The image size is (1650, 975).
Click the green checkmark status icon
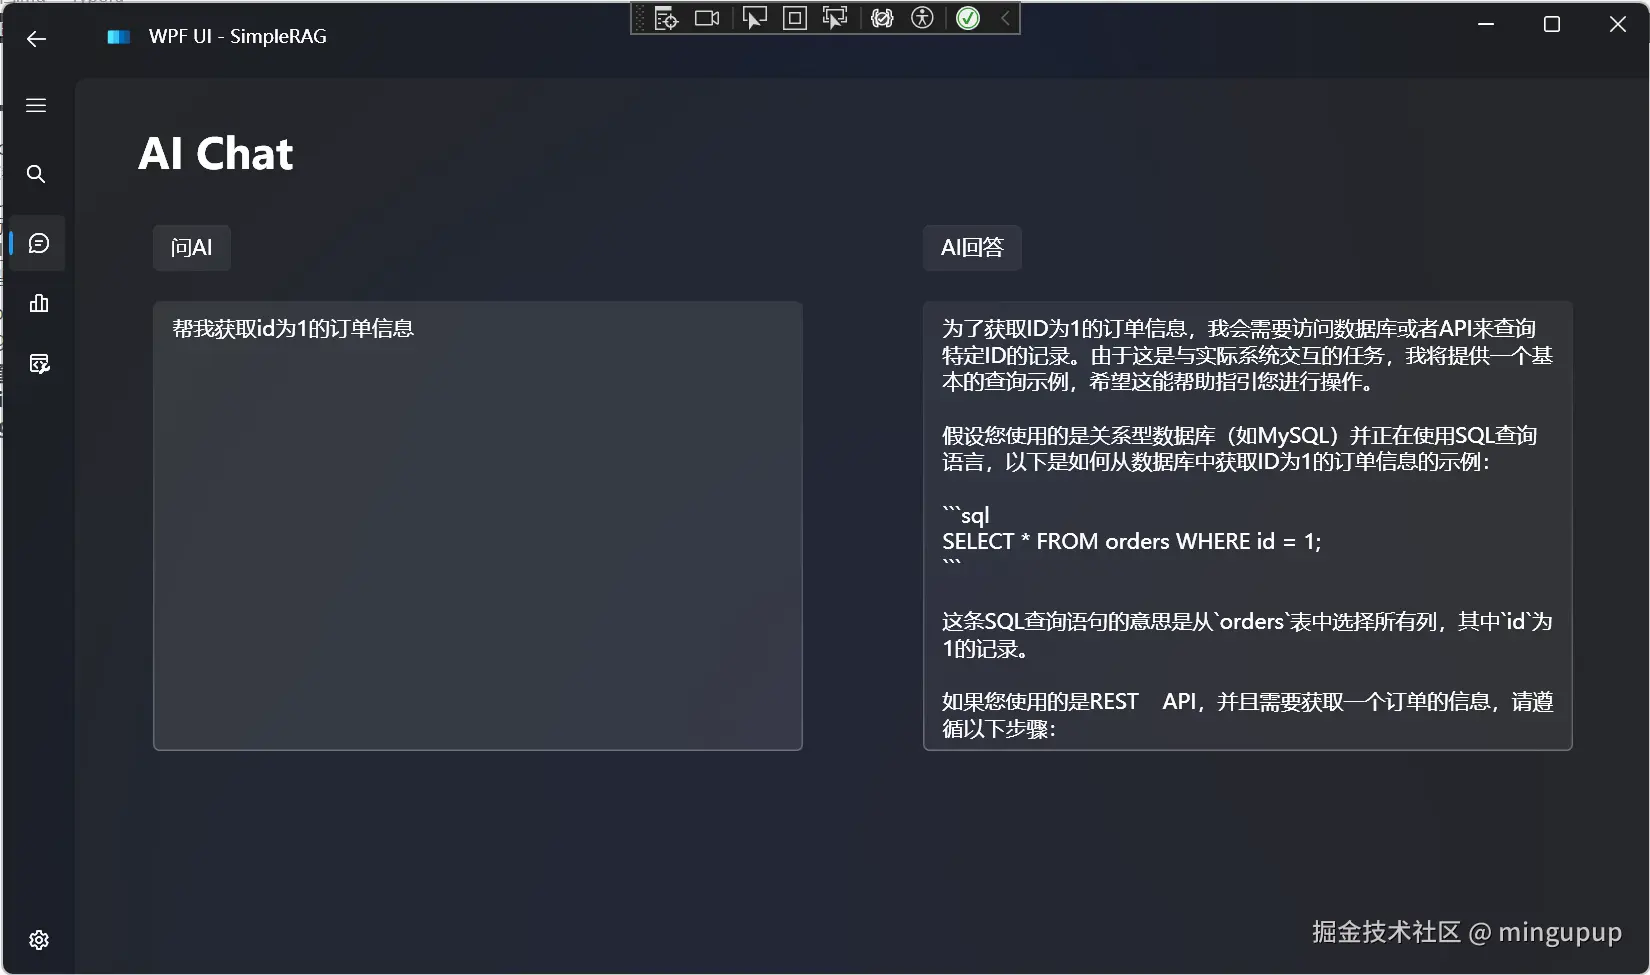[x=968, y=18]
